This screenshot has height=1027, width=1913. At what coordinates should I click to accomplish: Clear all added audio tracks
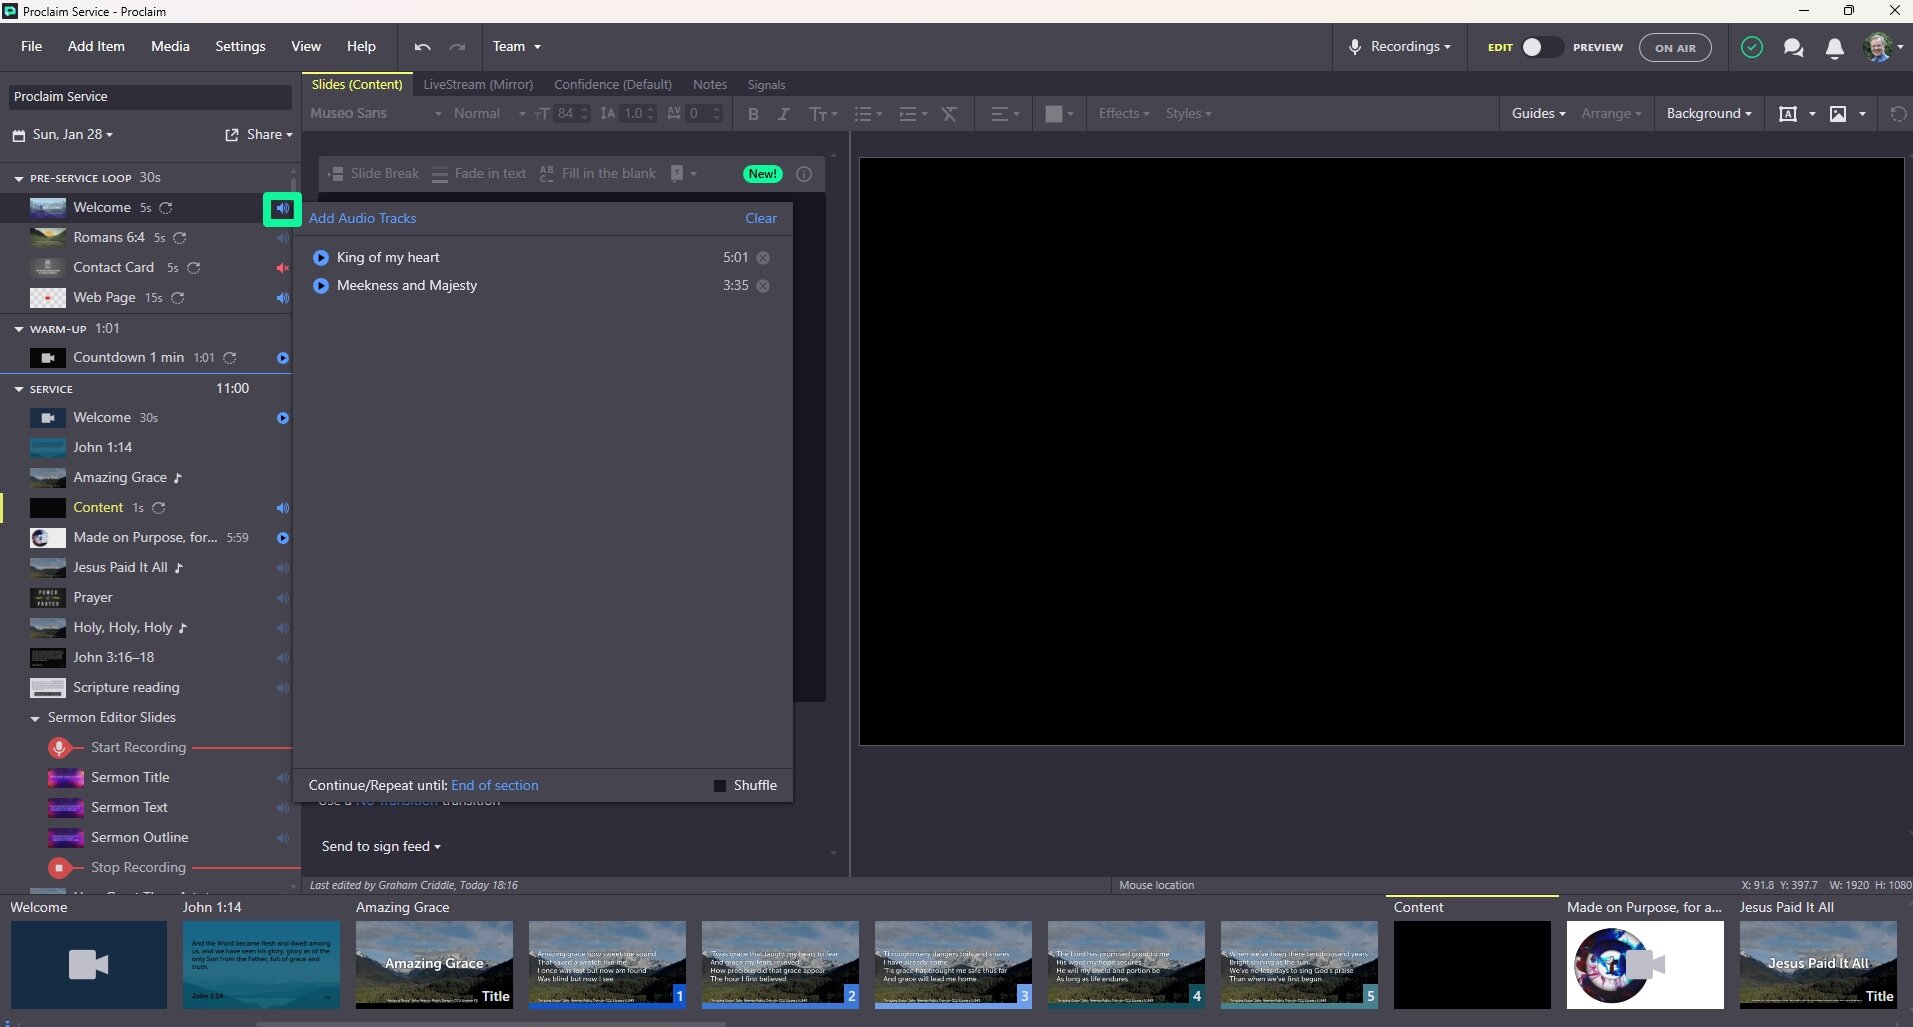(760, 218)
